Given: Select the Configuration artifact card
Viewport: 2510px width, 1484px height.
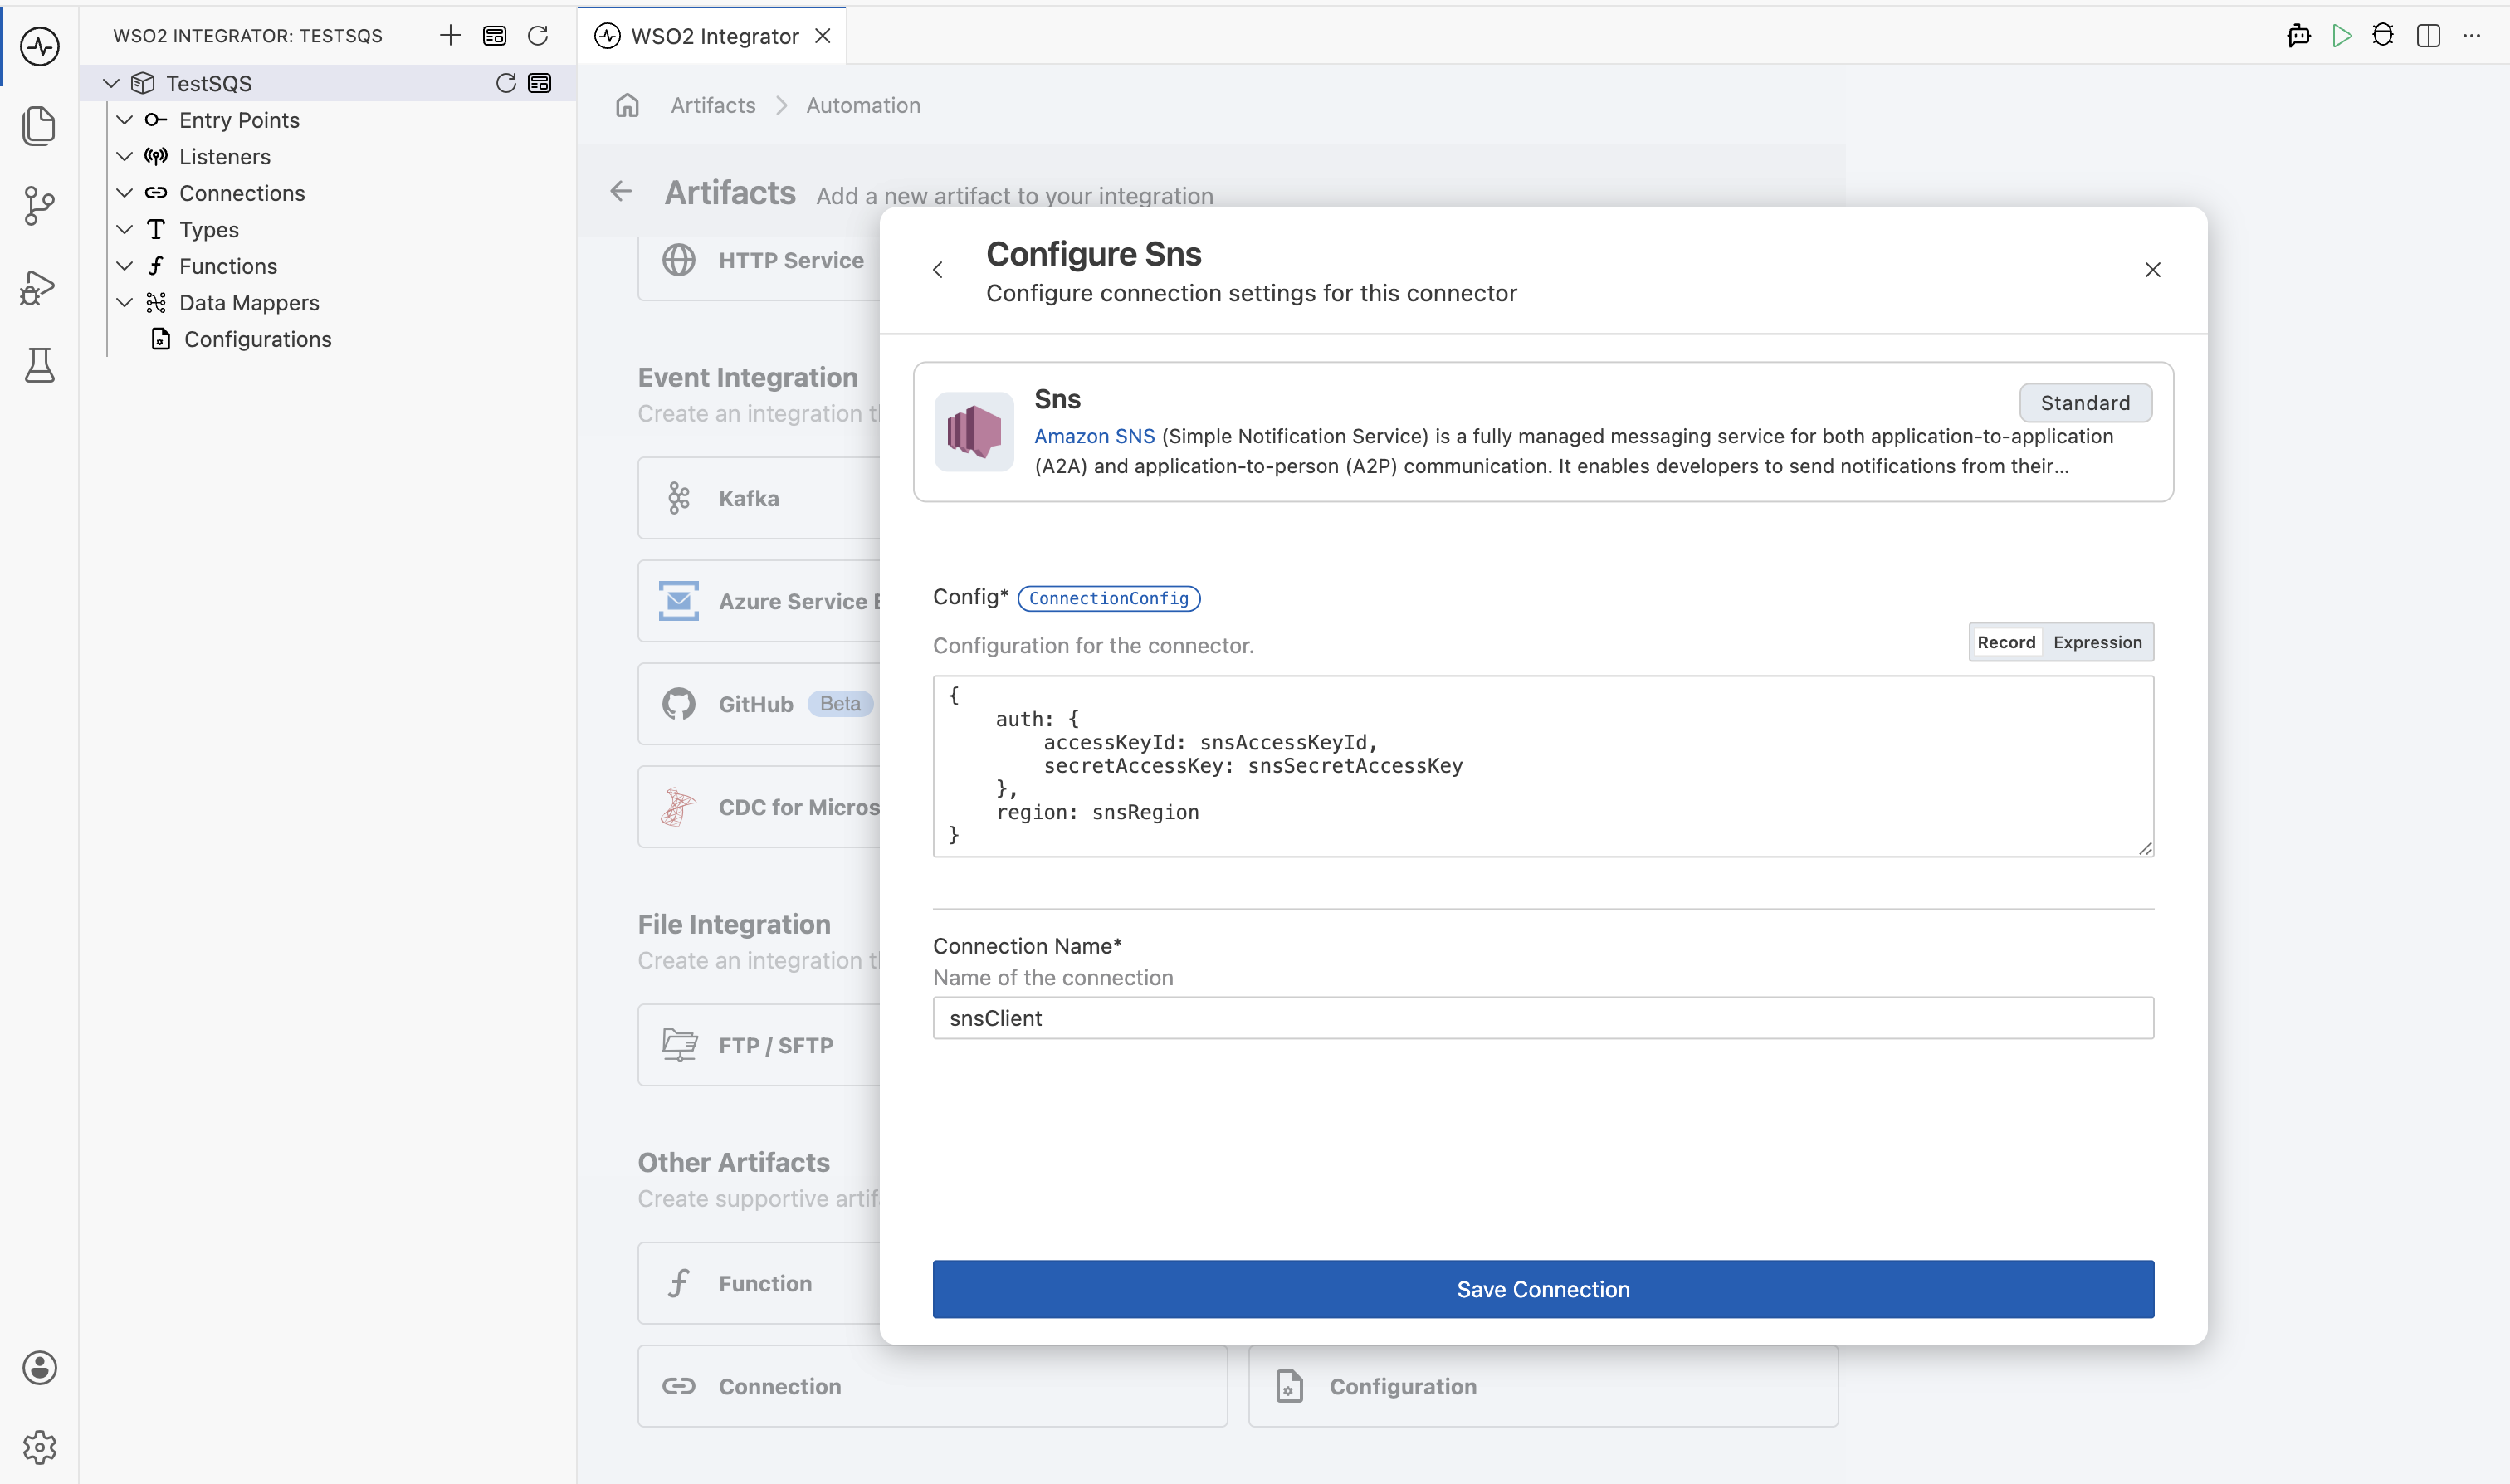Looking at the screenshot, I should (x=1543, y=1386).
